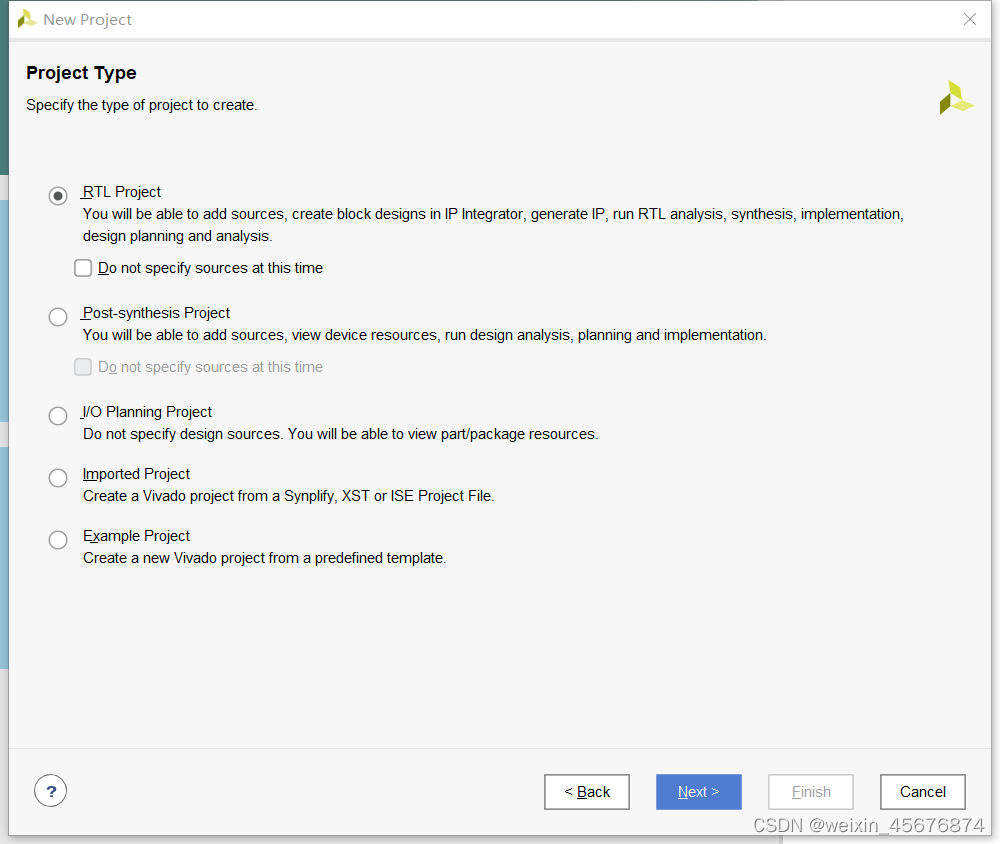Click the description about viewing device resources
Viewport: 1000px width, 844px height.
click(424, 335)
